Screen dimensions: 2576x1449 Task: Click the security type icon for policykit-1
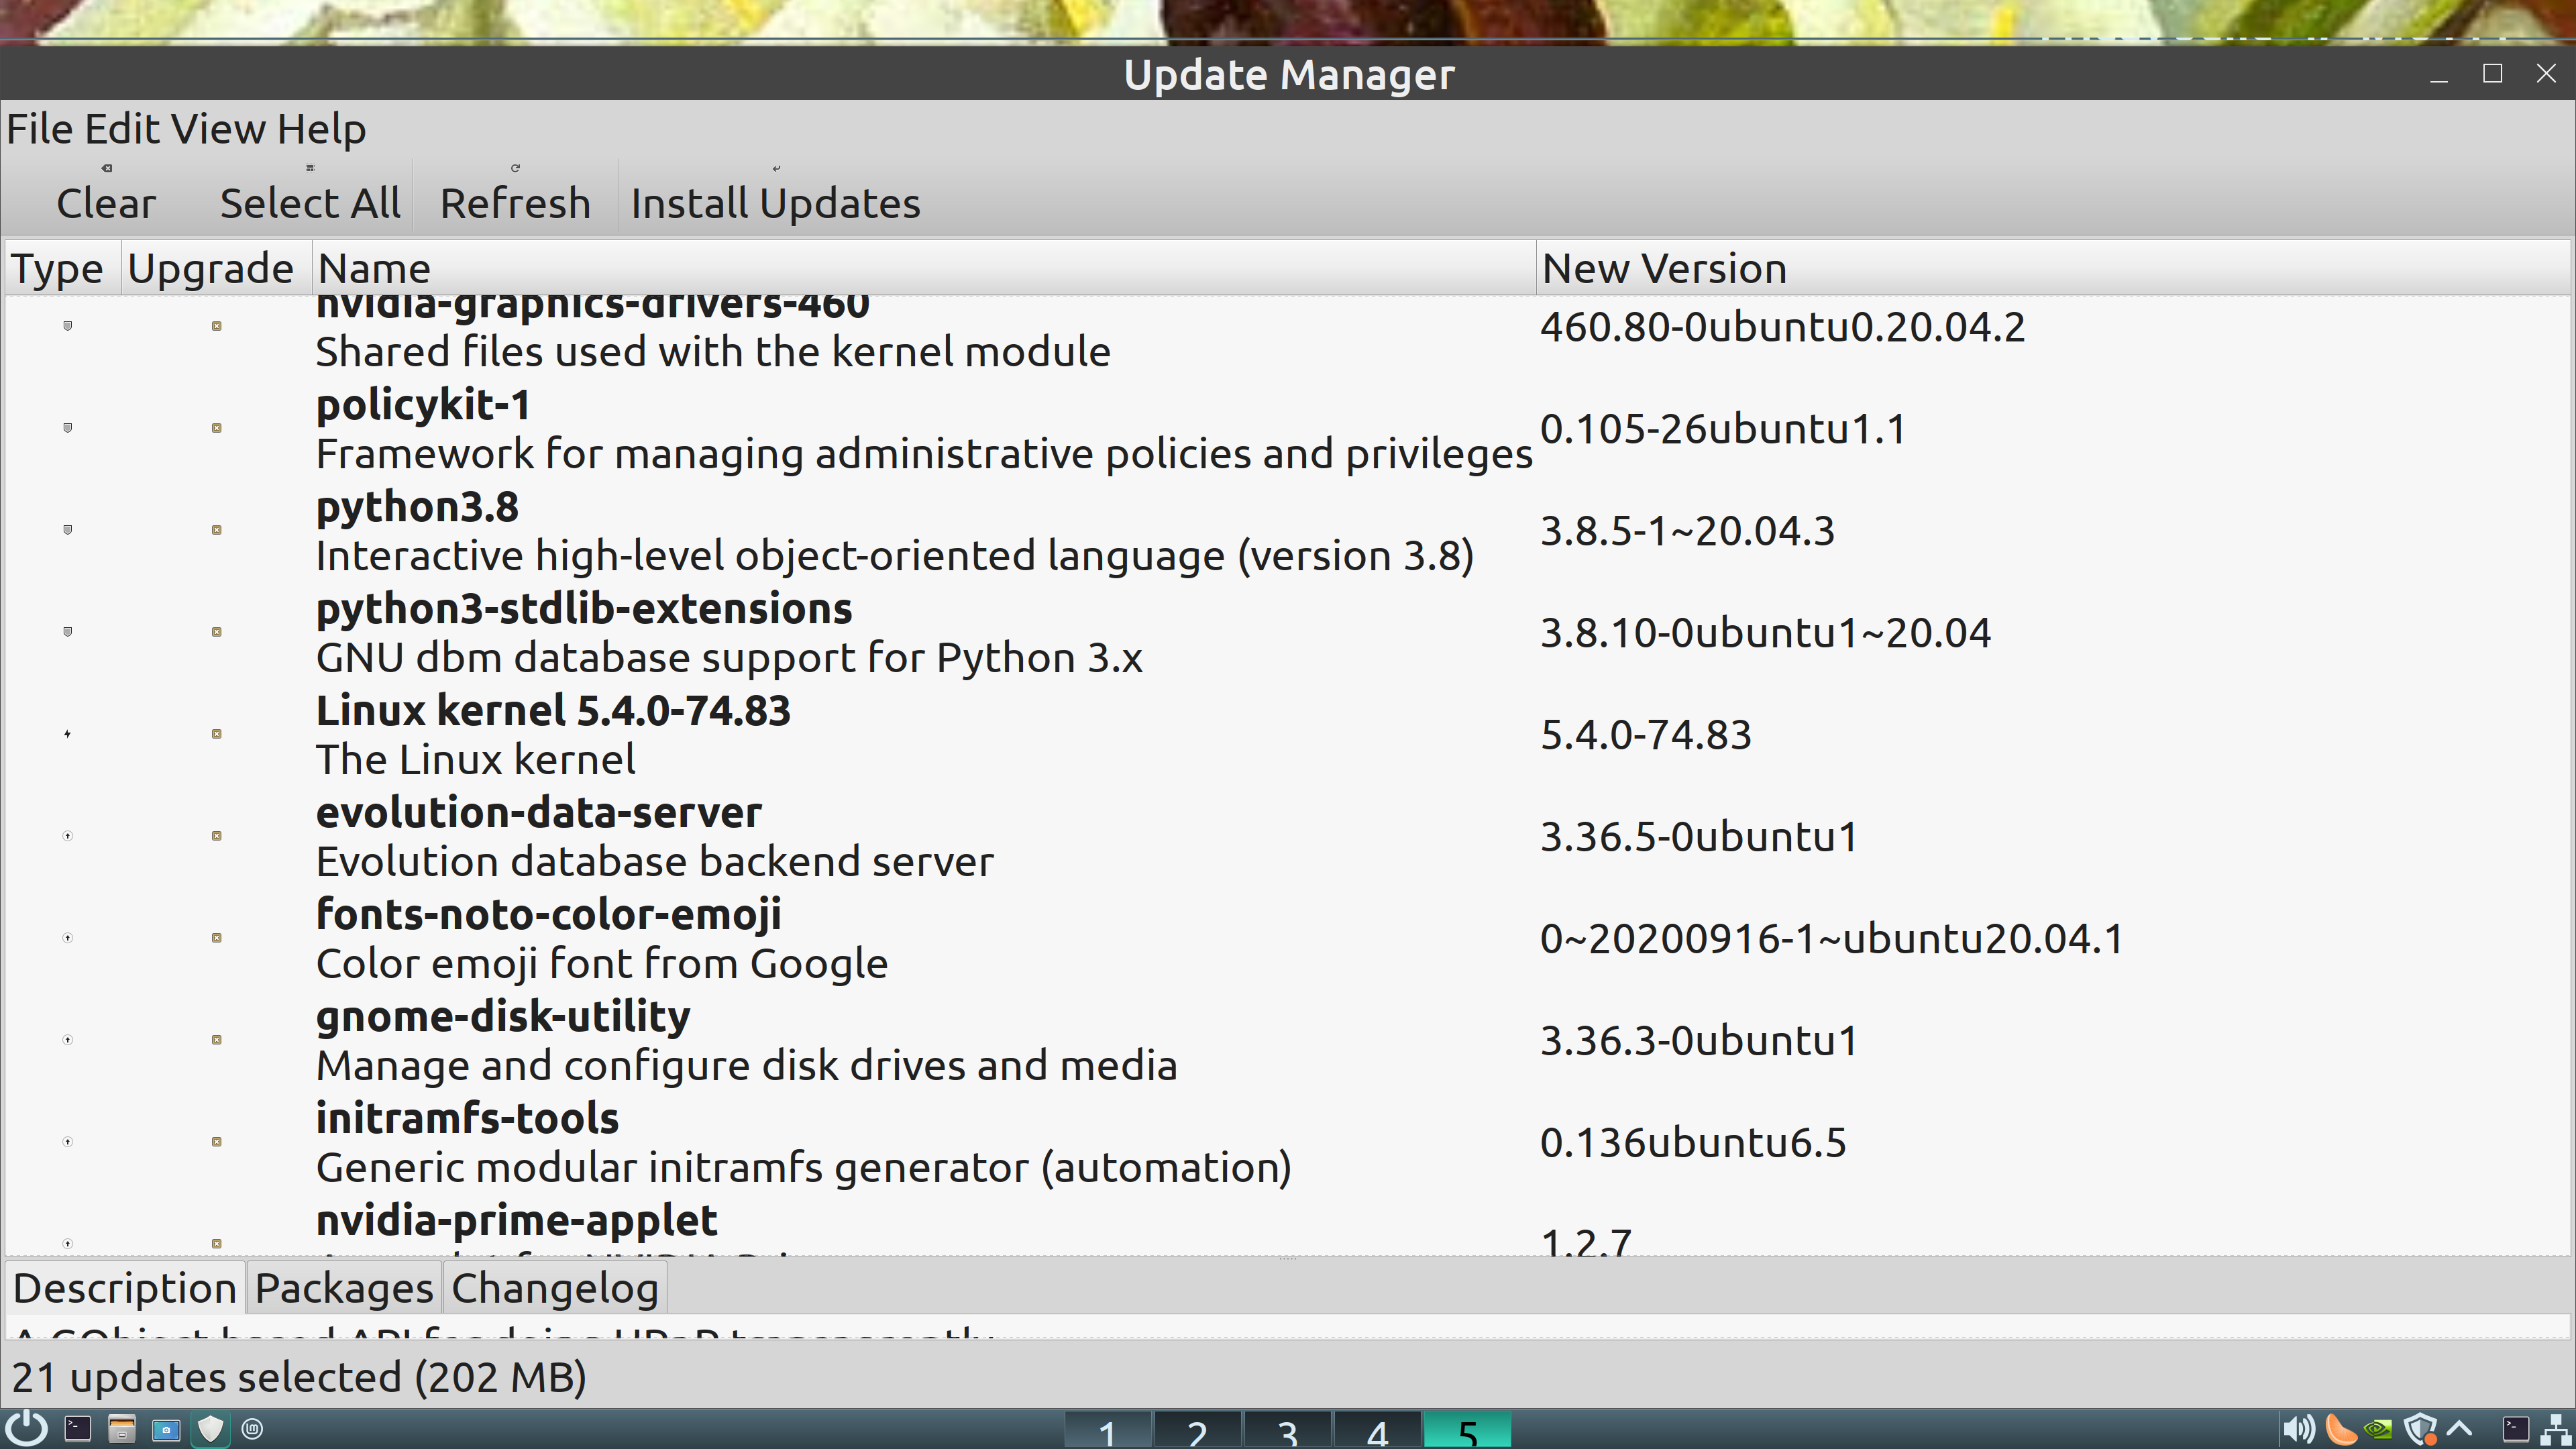click(x=68, y=428)
